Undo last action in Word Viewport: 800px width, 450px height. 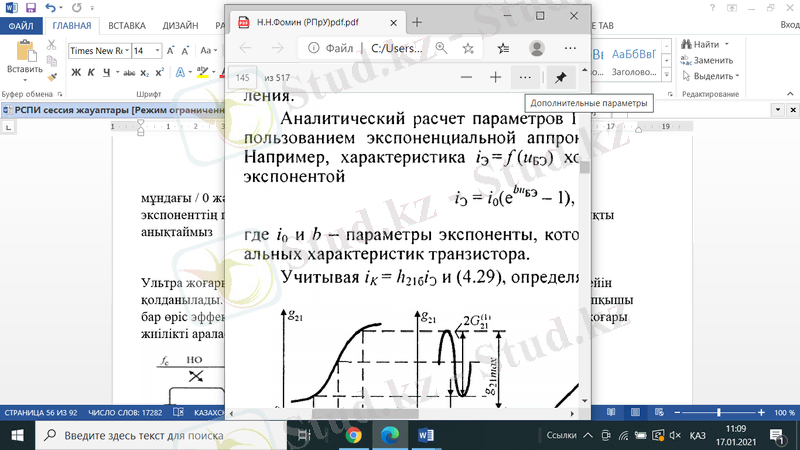click(x=50, y=8)
